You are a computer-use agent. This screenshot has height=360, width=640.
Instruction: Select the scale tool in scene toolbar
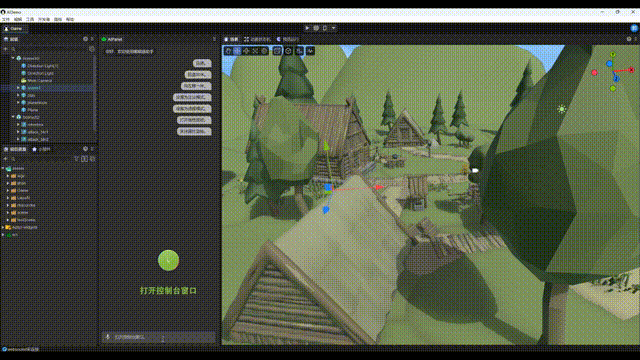click(256, 51)
